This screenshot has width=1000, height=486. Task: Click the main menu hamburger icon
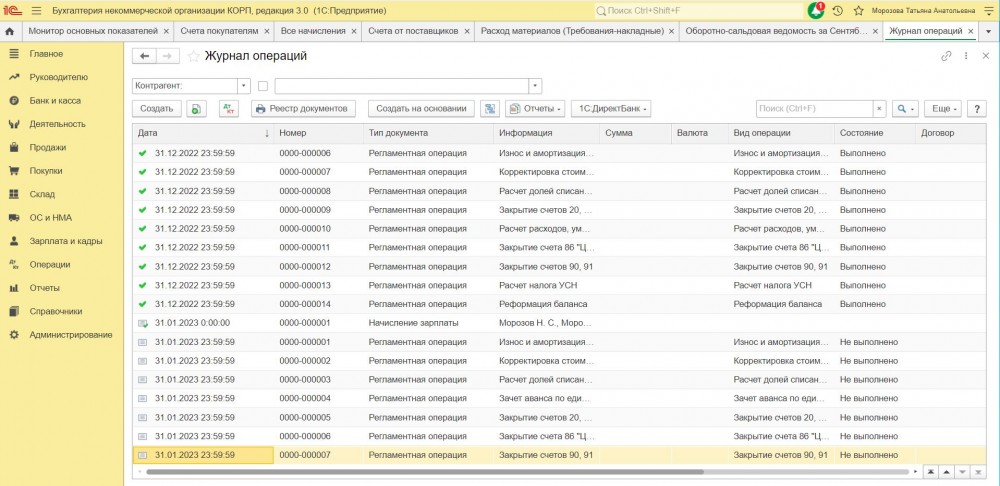pyautogui.click(x=37, y=10)
